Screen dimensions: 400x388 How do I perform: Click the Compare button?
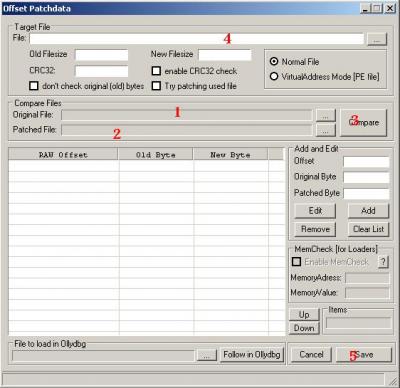click(363, 123)
